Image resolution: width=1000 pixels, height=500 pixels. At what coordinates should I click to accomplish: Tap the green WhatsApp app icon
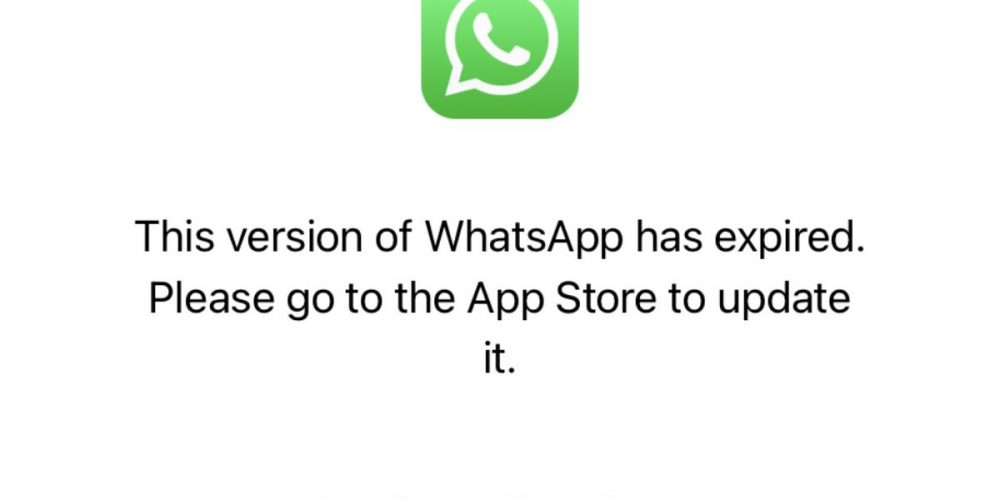(500, 59)
